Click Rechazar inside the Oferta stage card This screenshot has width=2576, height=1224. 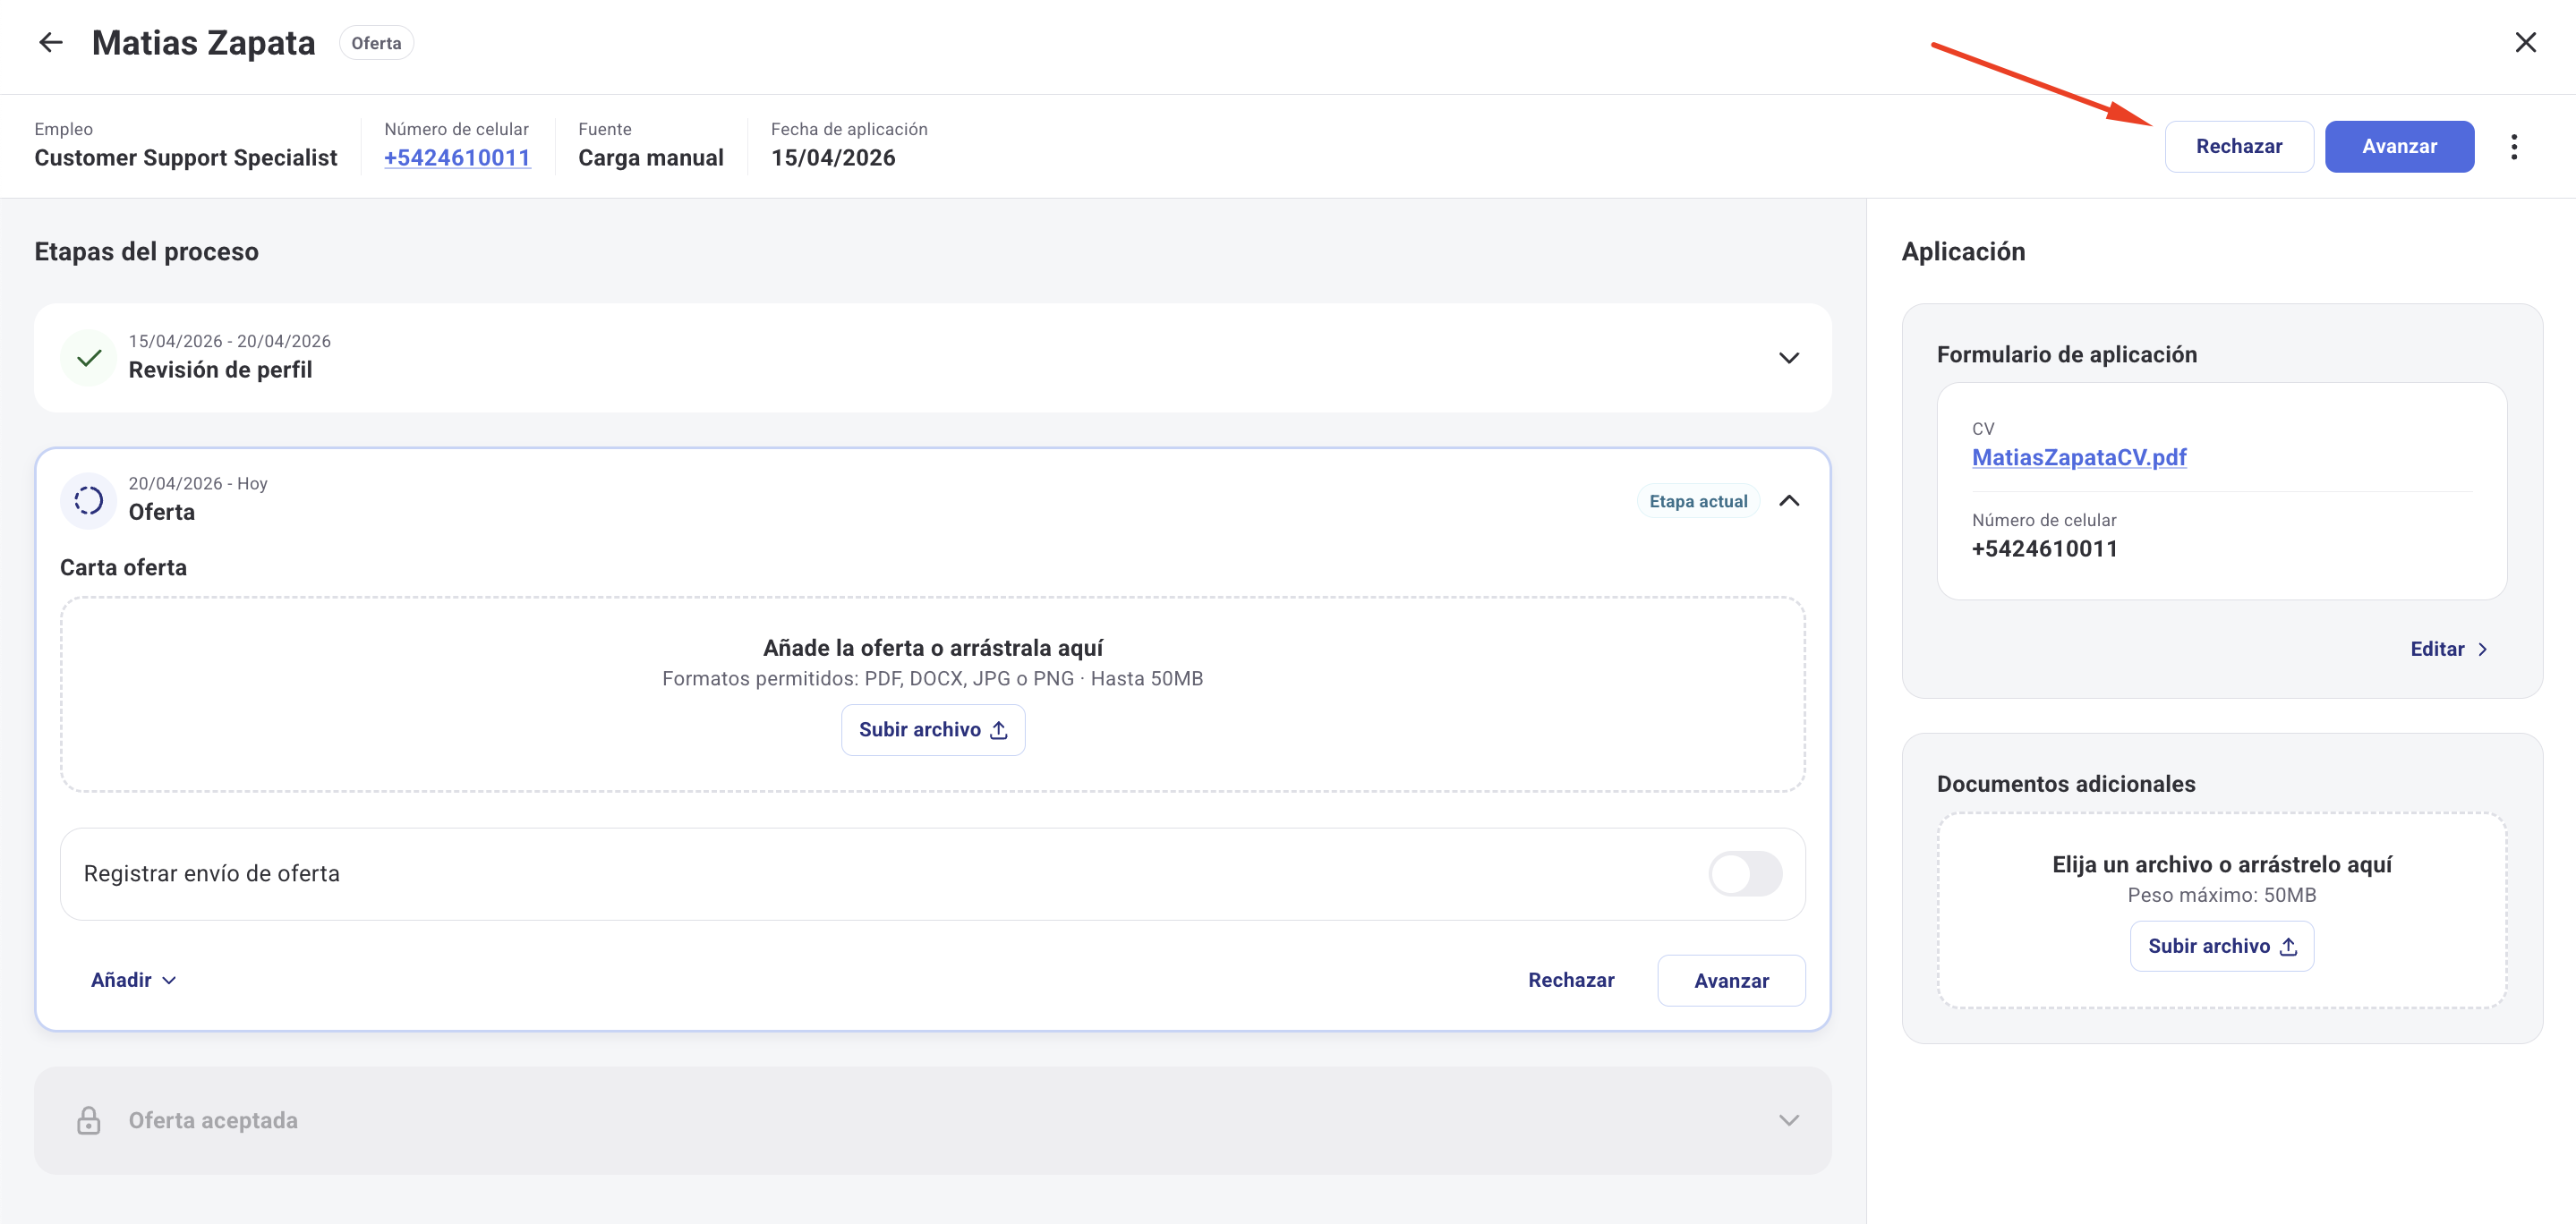coord(1570,980)
